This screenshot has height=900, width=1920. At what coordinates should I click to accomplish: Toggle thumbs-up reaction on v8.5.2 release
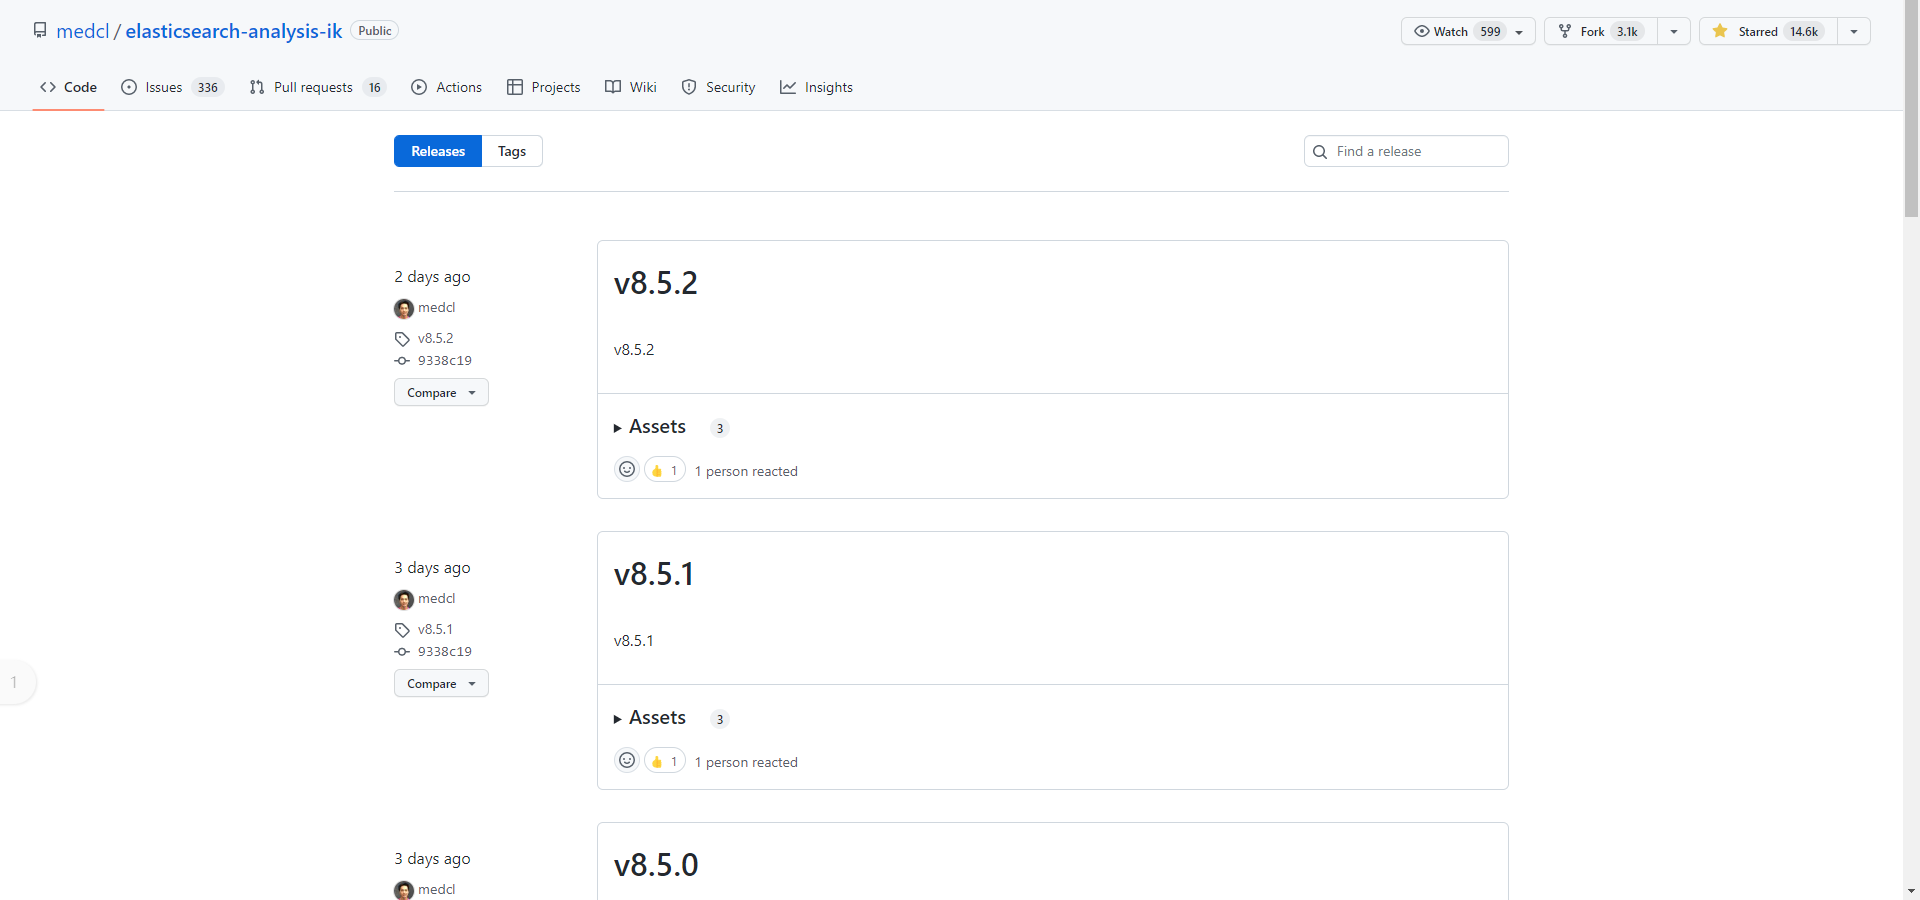coord(665,471)
